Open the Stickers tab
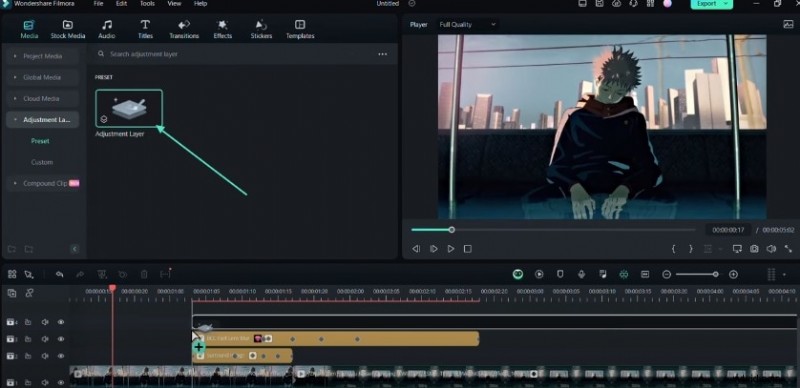Screen dimensions: 800x388 [x=261, y=30]
